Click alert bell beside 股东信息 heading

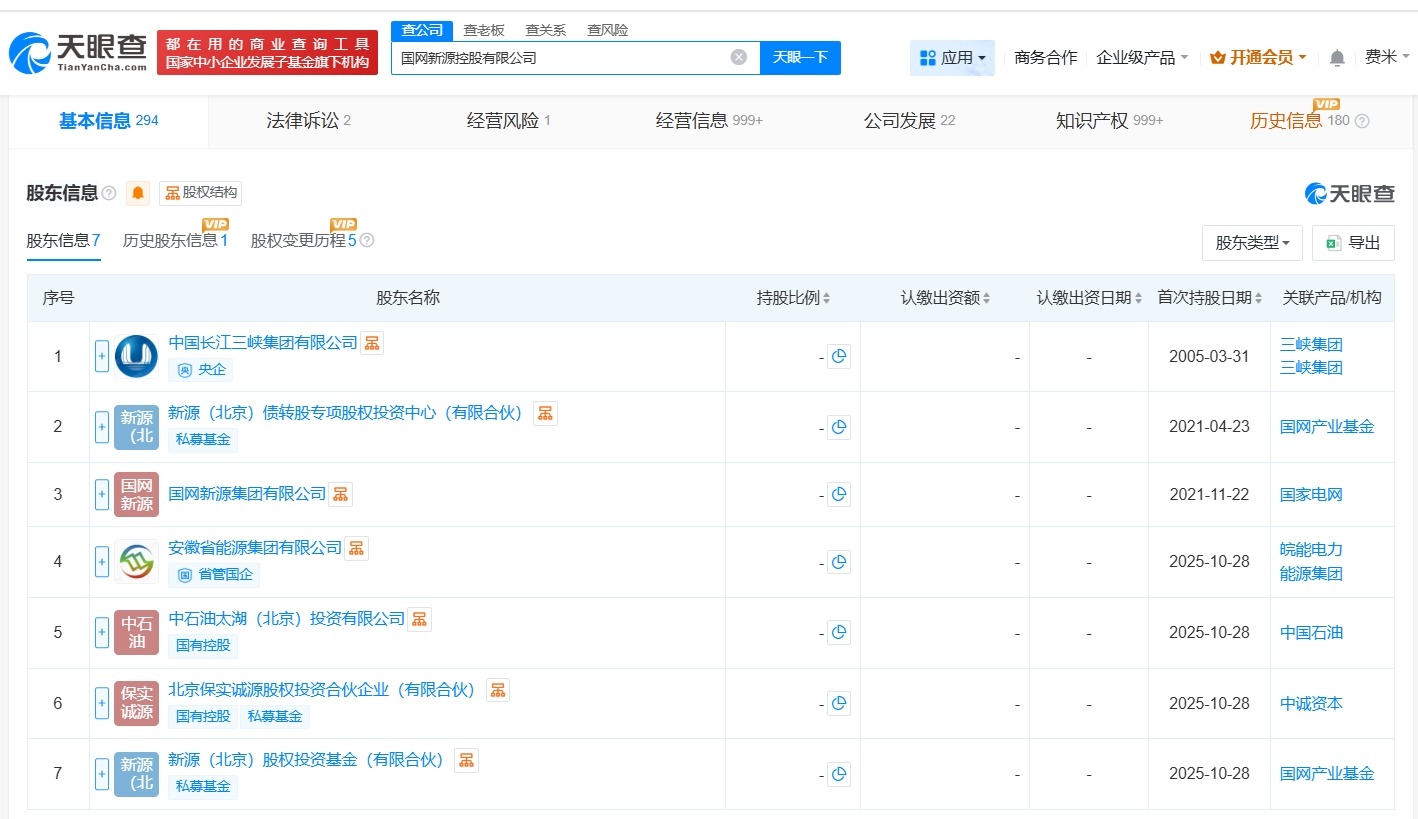(x=137, y=193)
